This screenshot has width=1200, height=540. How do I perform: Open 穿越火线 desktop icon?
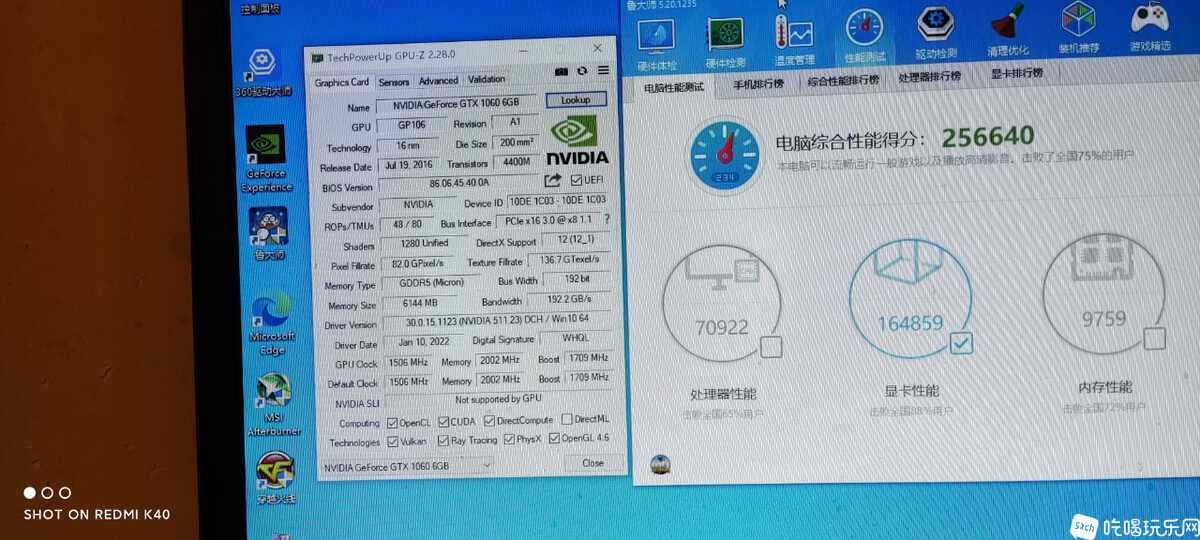275,478
